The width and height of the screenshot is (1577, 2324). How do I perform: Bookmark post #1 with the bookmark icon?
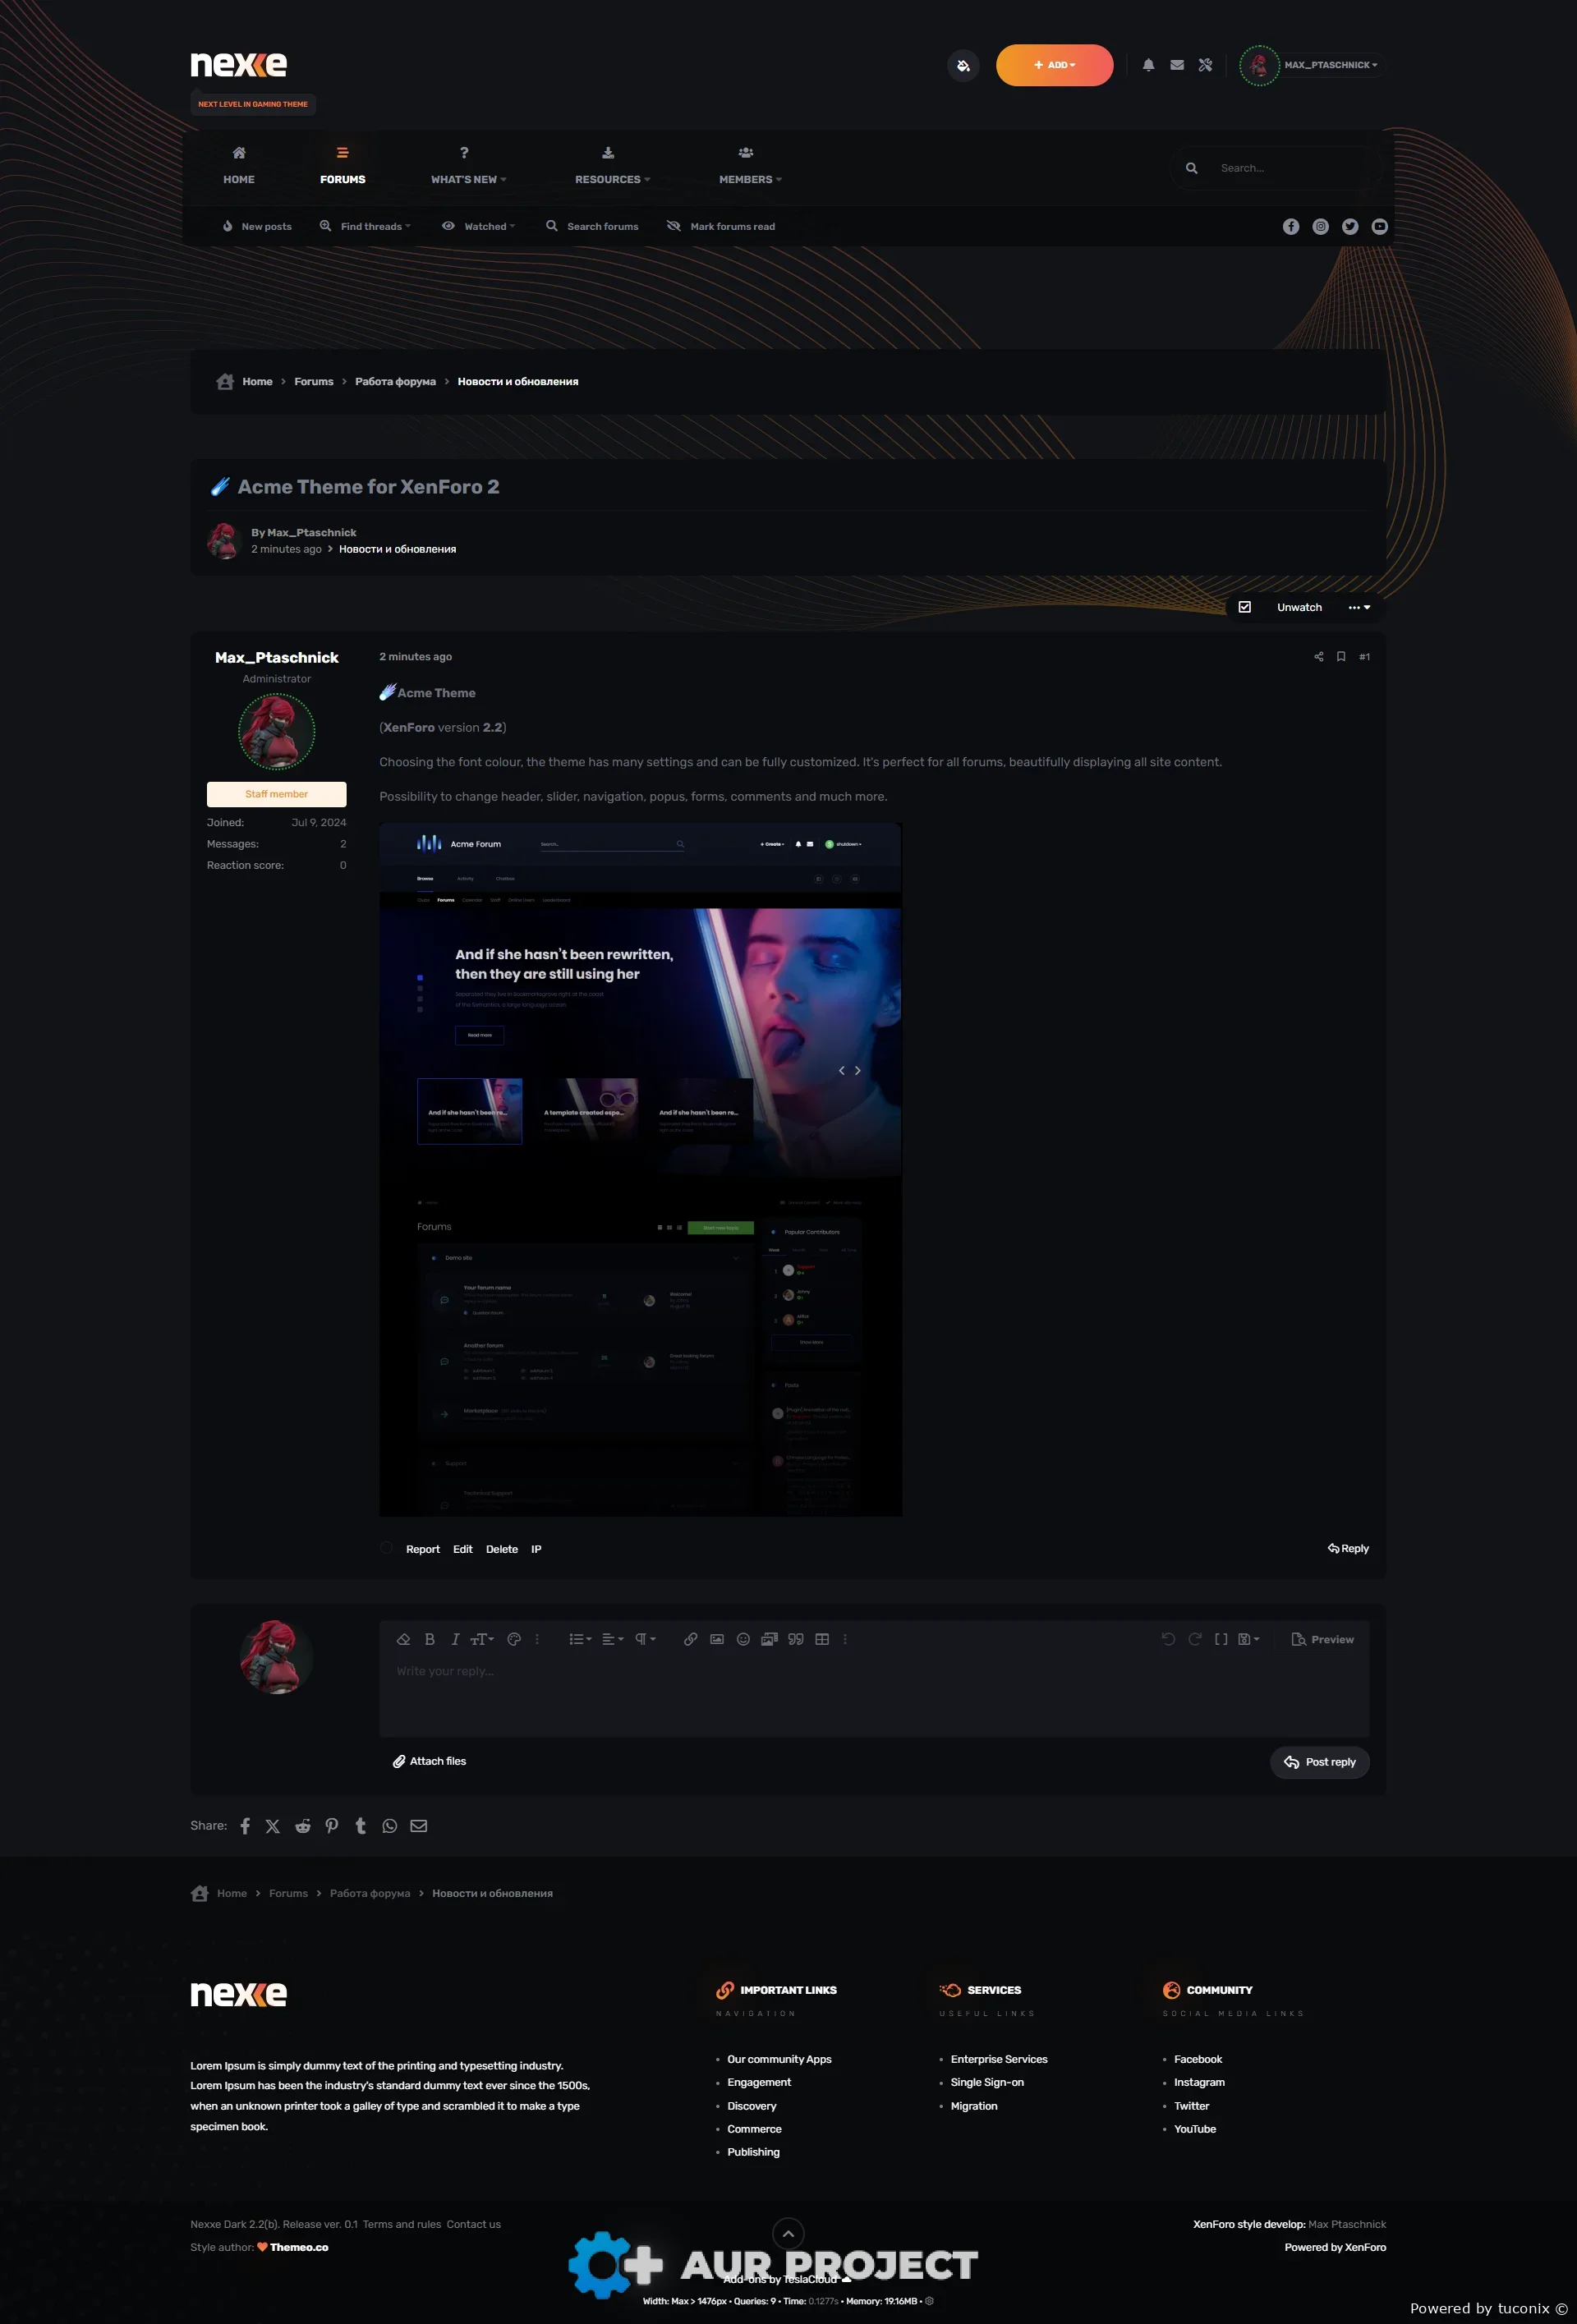pos(1341,657)
